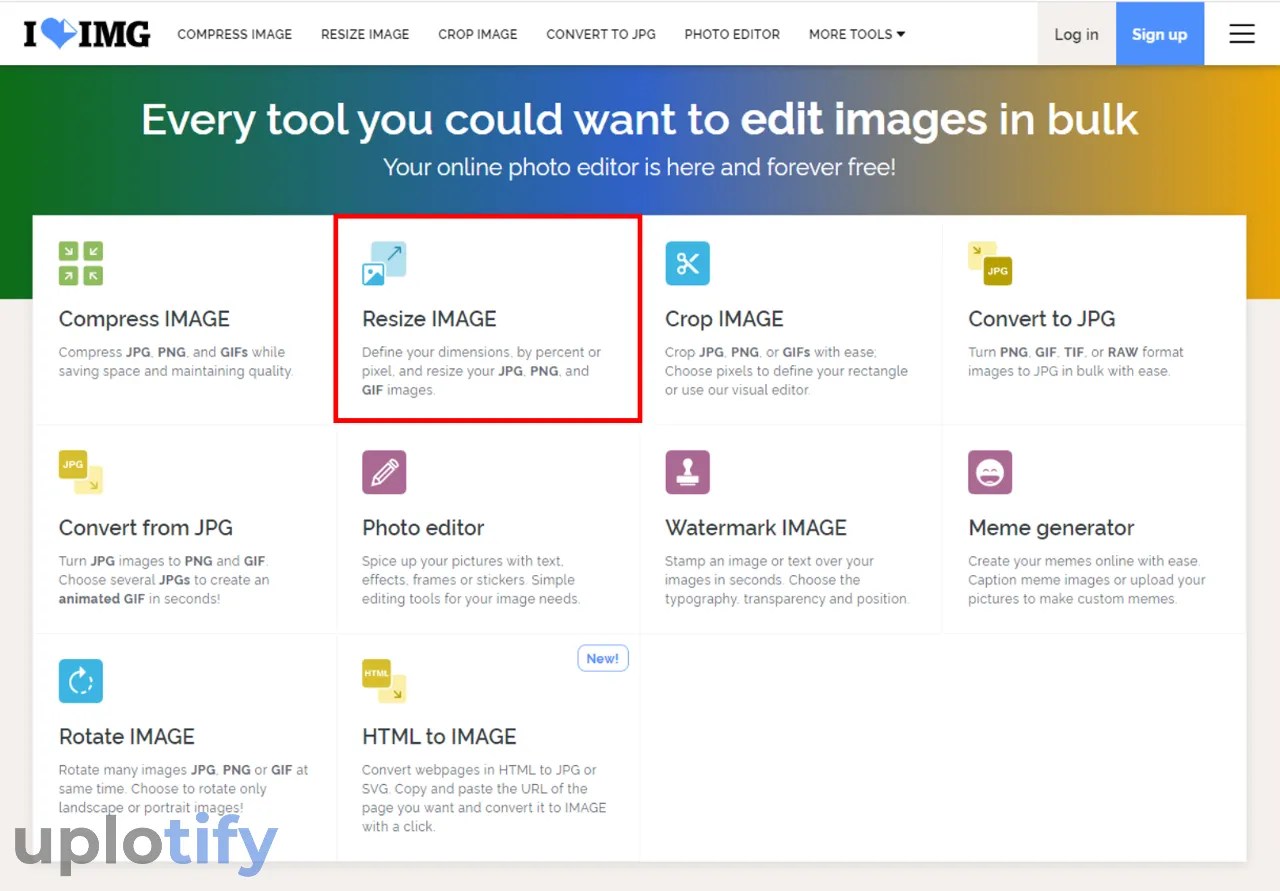Click the Photo editor description text
The image size is (1280, 891).
click(x=471, y=580)
